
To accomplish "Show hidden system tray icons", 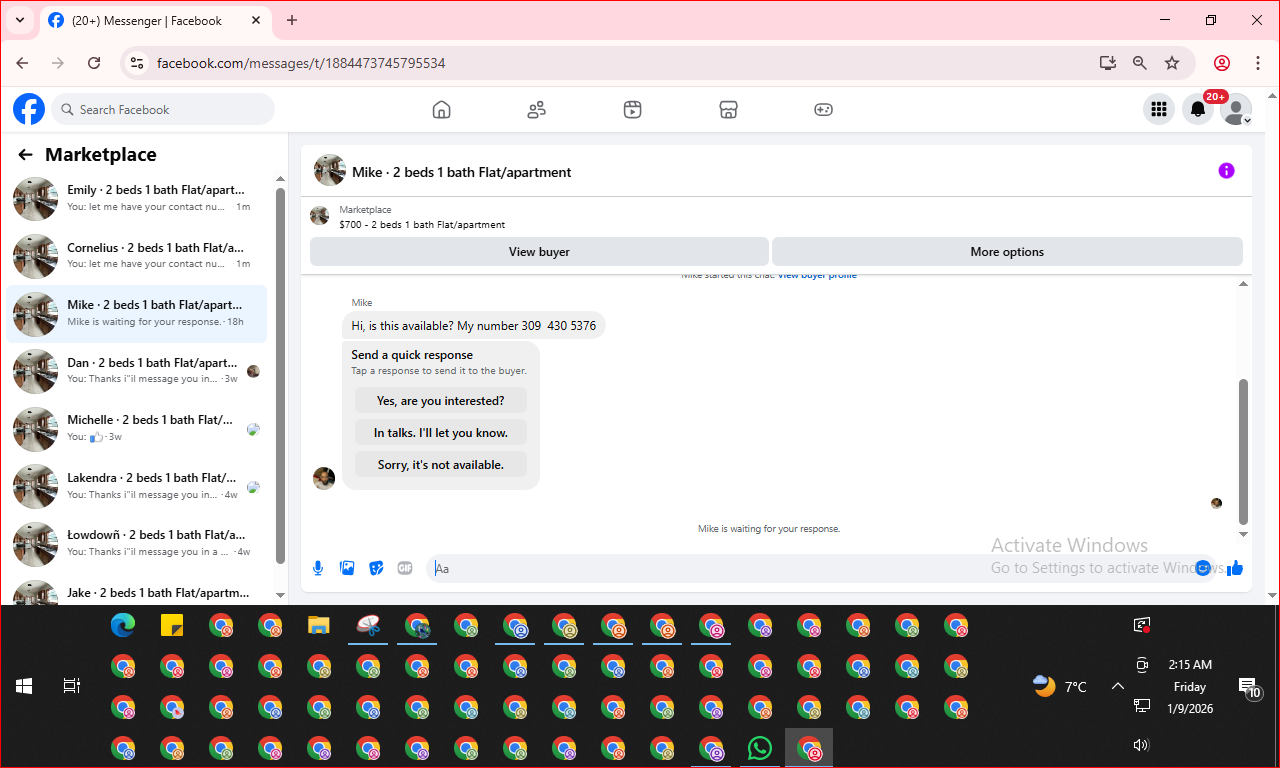I will click(x=1118, y=686).
